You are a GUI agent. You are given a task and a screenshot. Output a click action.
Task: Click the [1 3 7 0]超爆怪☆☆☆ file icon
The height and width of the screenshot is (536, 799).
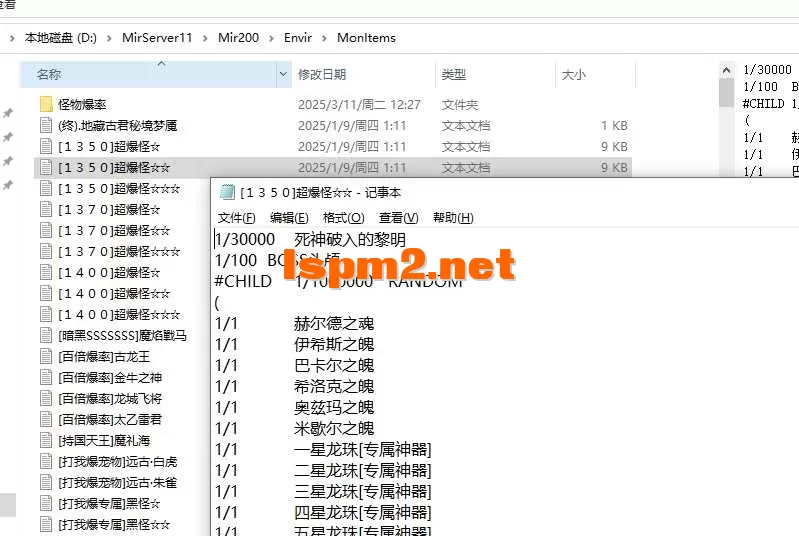pyautogui.click(x=46, y=251)
